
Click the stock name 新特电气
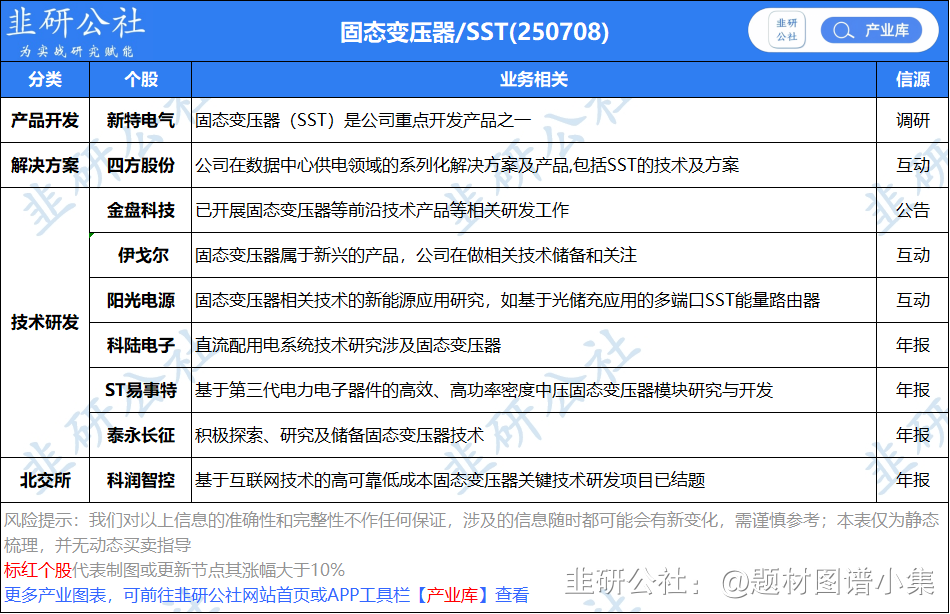[x=141, y=120]
